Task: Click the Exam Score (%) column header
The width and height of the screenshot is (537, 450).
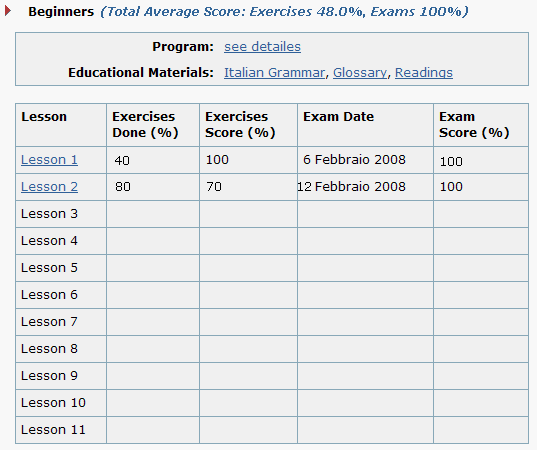Action: [474, 125]
